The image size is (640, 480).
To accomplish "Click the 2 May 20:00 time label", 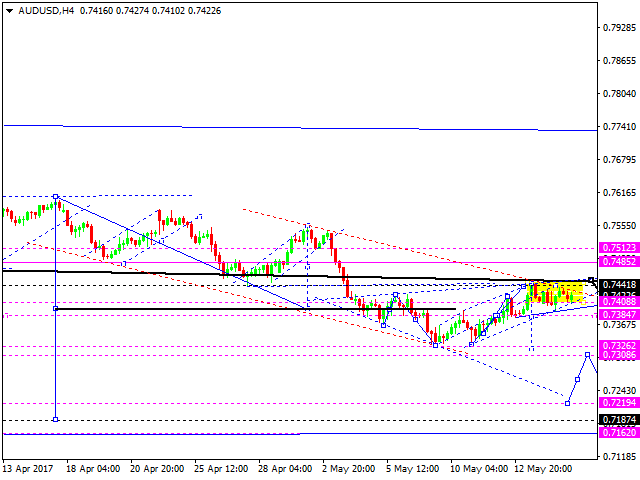I will pos(349,469).
